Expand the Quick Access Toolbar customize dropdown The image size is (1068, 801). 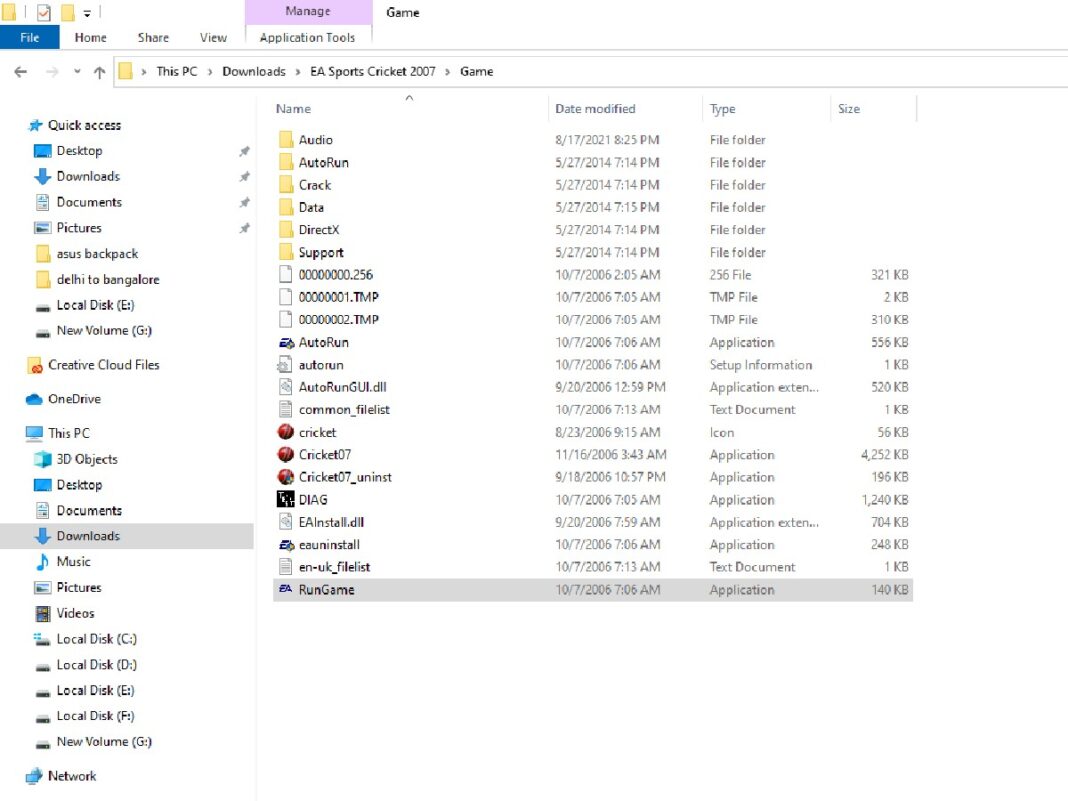point(87,13)
